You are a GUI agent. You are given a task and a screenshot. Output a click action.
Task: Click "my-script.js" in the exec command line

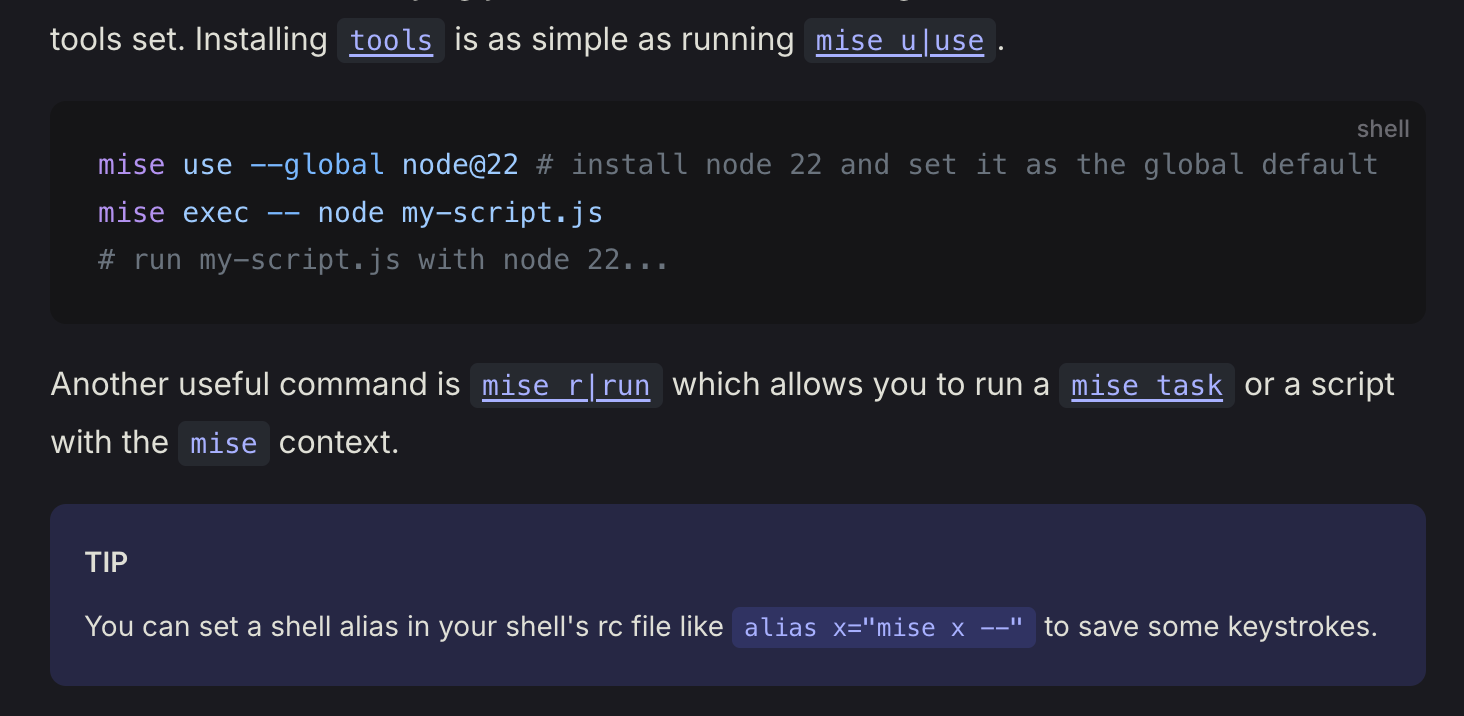(502, 212)
